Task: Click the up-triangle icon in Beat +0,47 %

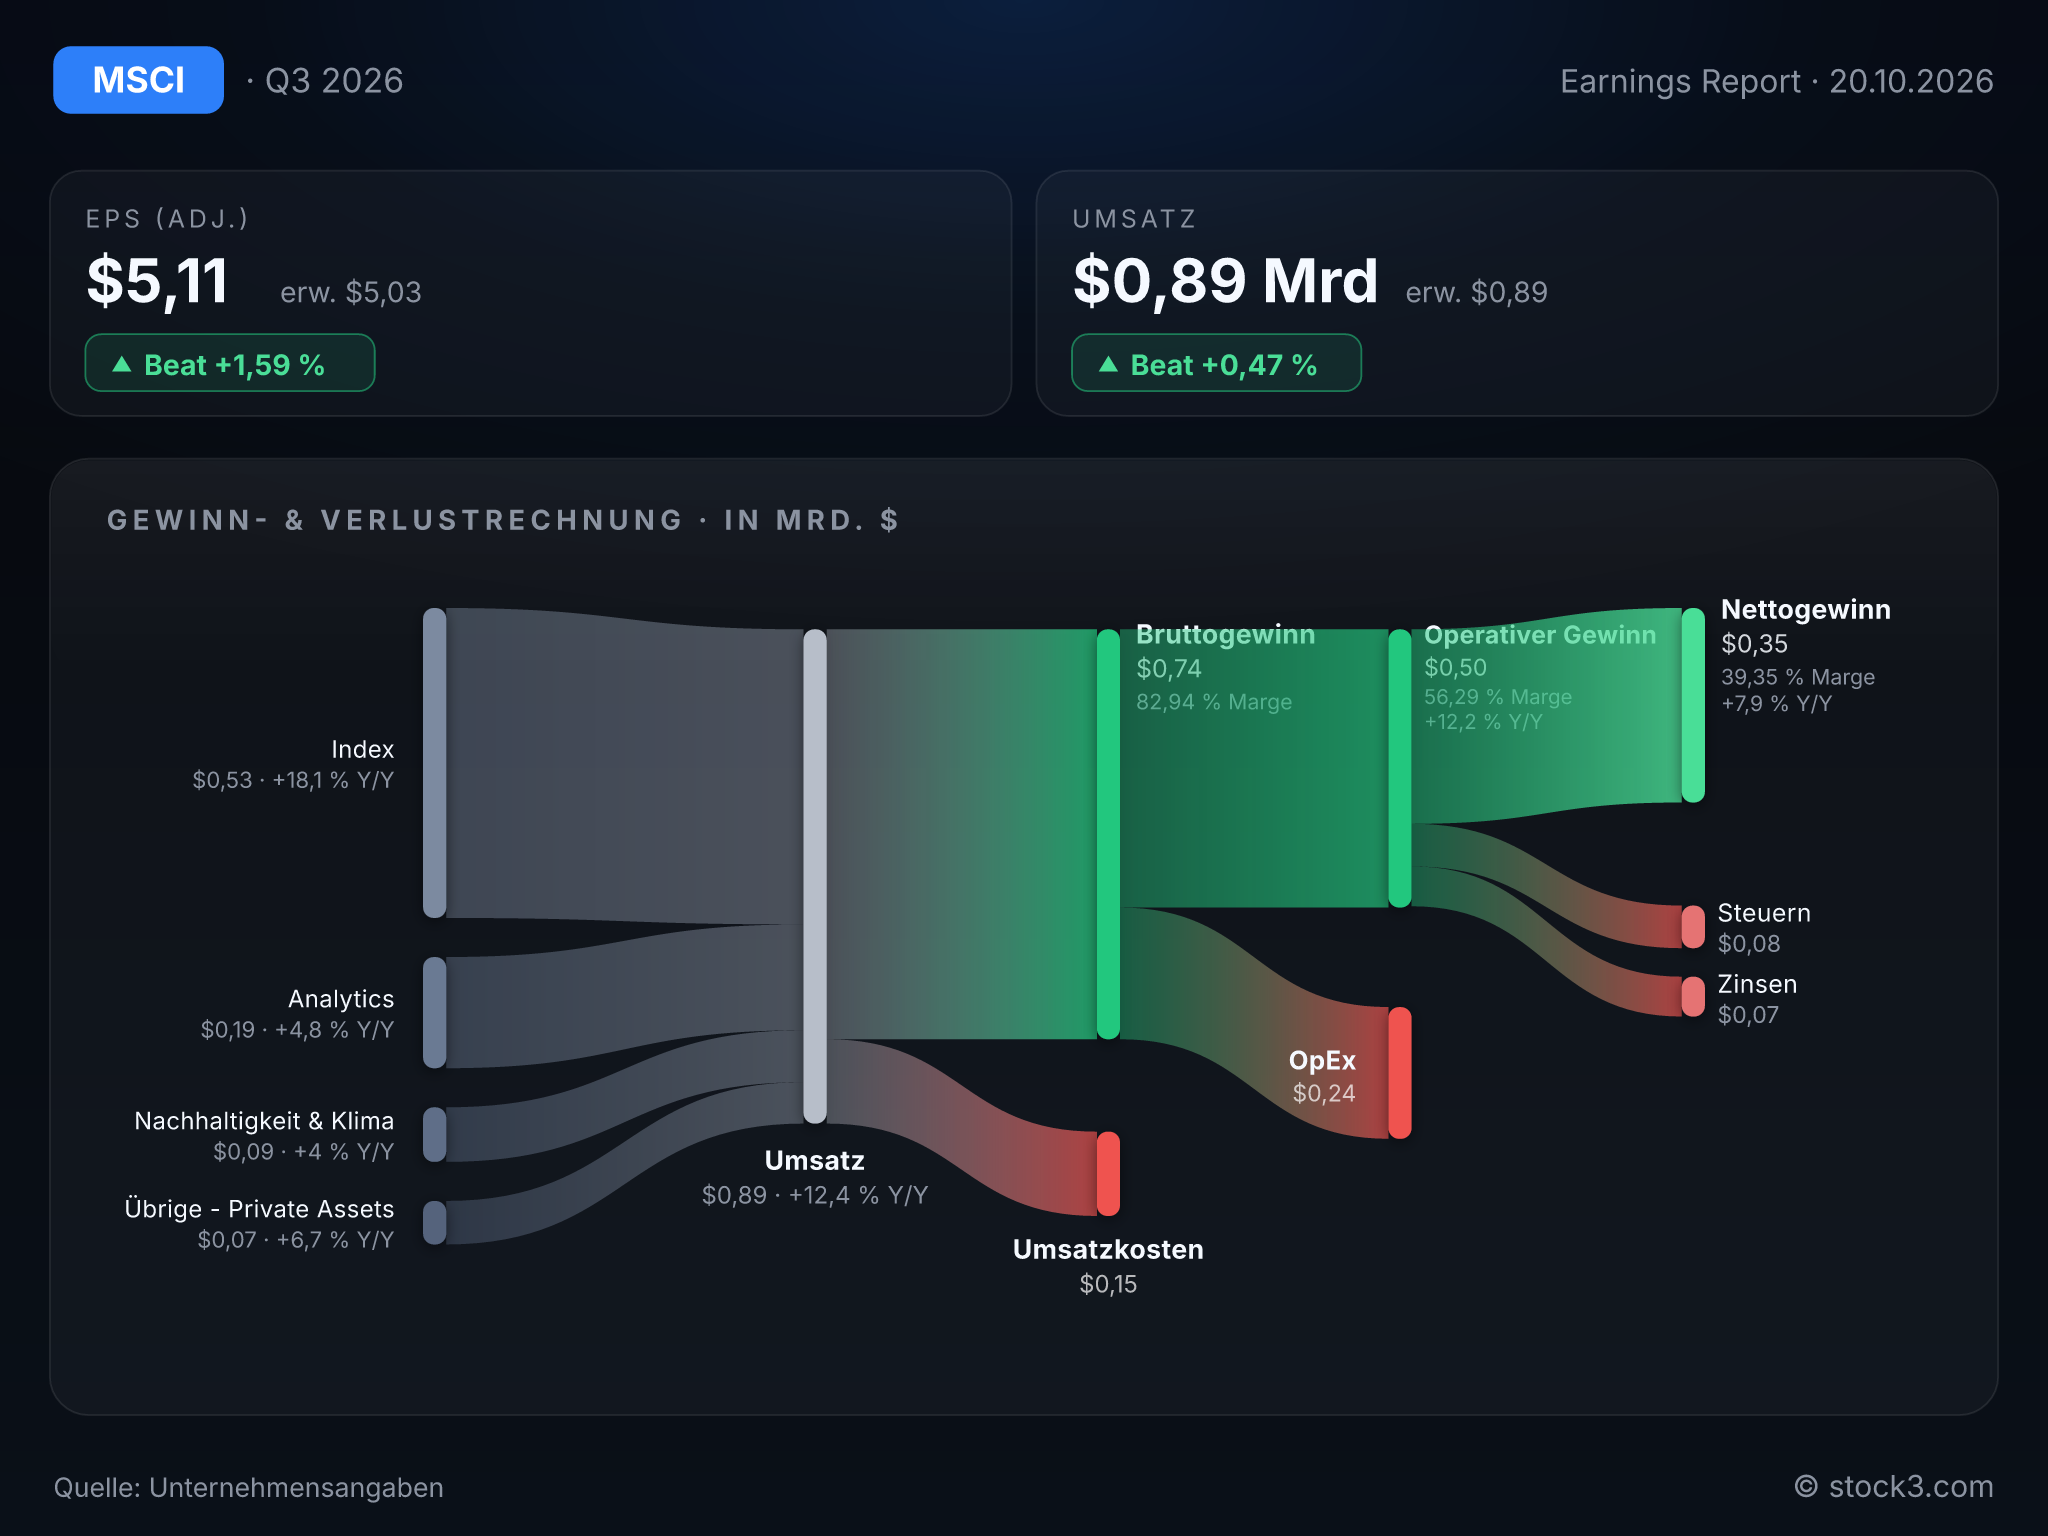Action: [1108, 364]
